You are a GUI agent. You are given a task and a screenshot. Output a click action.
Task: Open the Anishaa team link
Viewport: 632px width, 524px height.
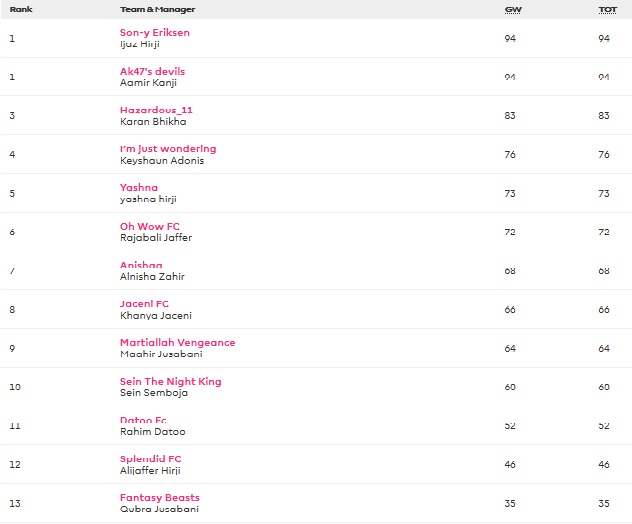click(141, 265)
